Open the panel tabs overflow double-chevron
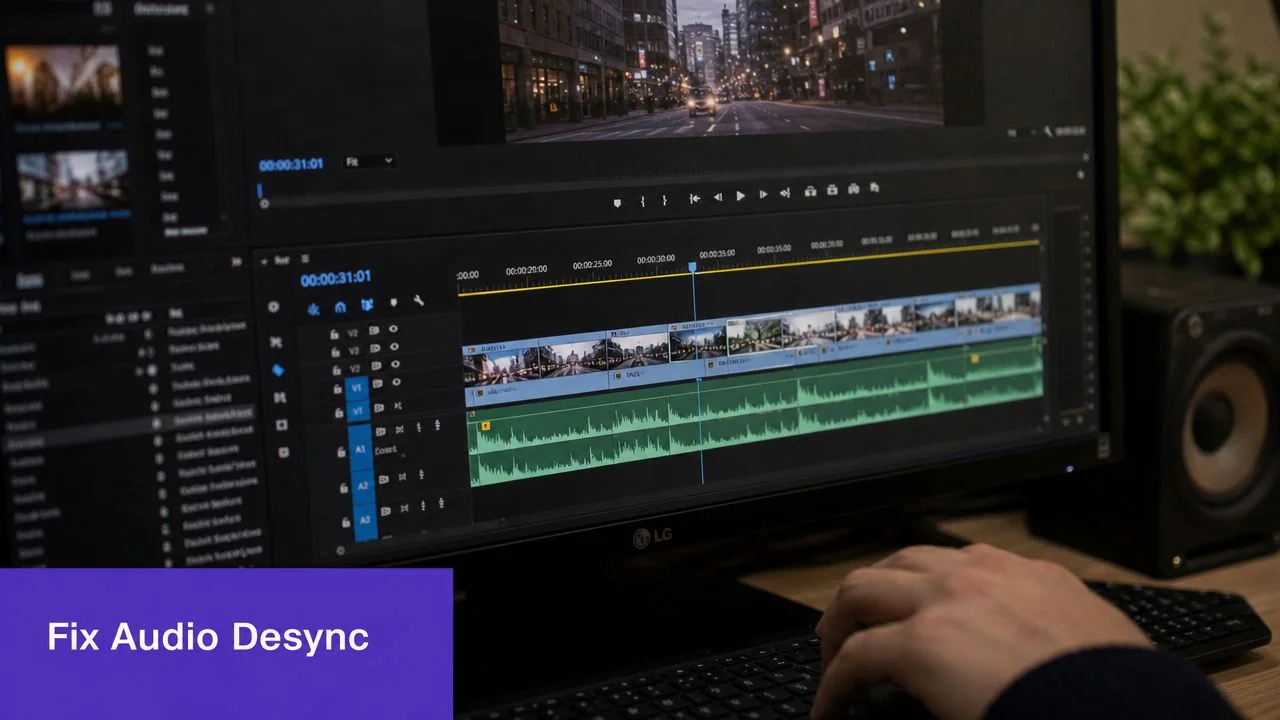This screenshot has height=720, width=1280. pos(236,262)
